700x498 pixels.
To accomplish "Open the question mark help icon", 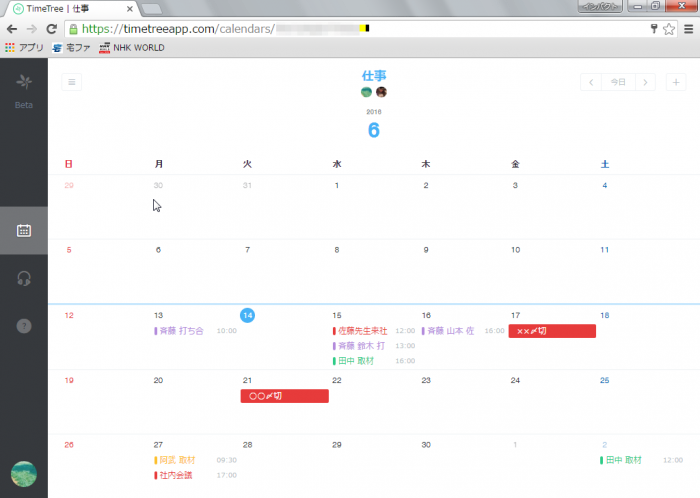I will coord(24,326).
